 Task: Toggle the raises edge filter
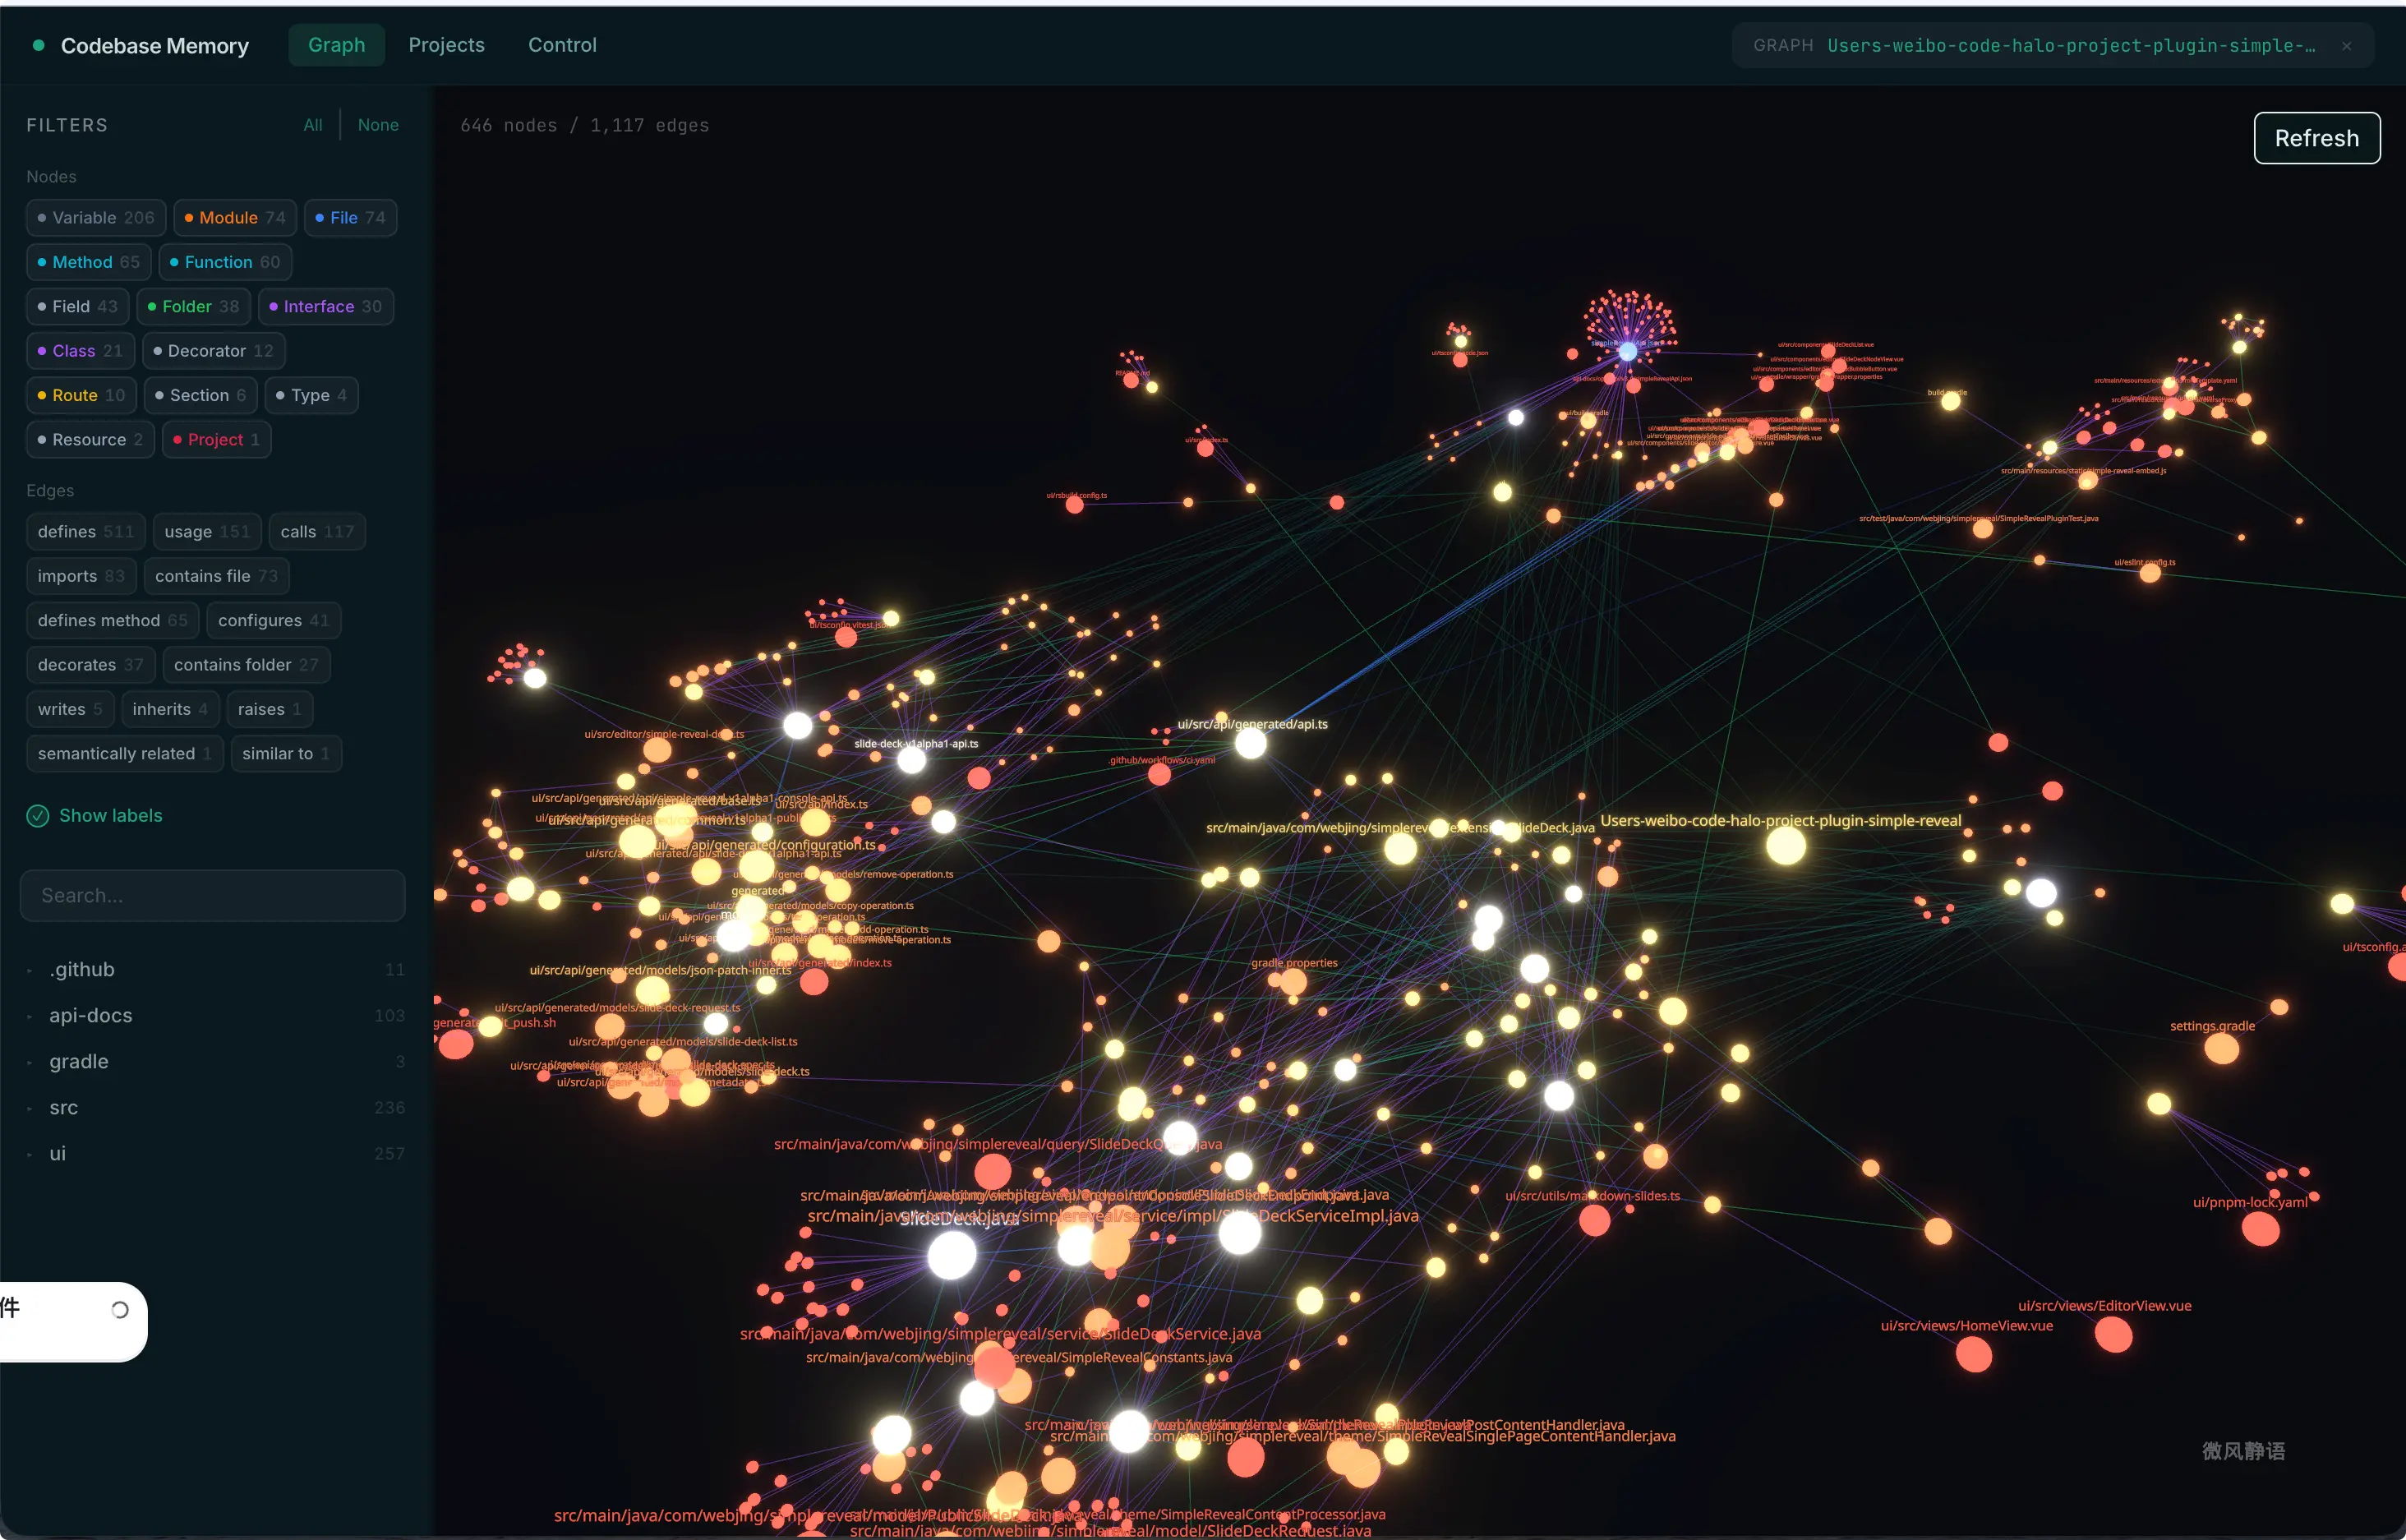(x=270, y=709)
